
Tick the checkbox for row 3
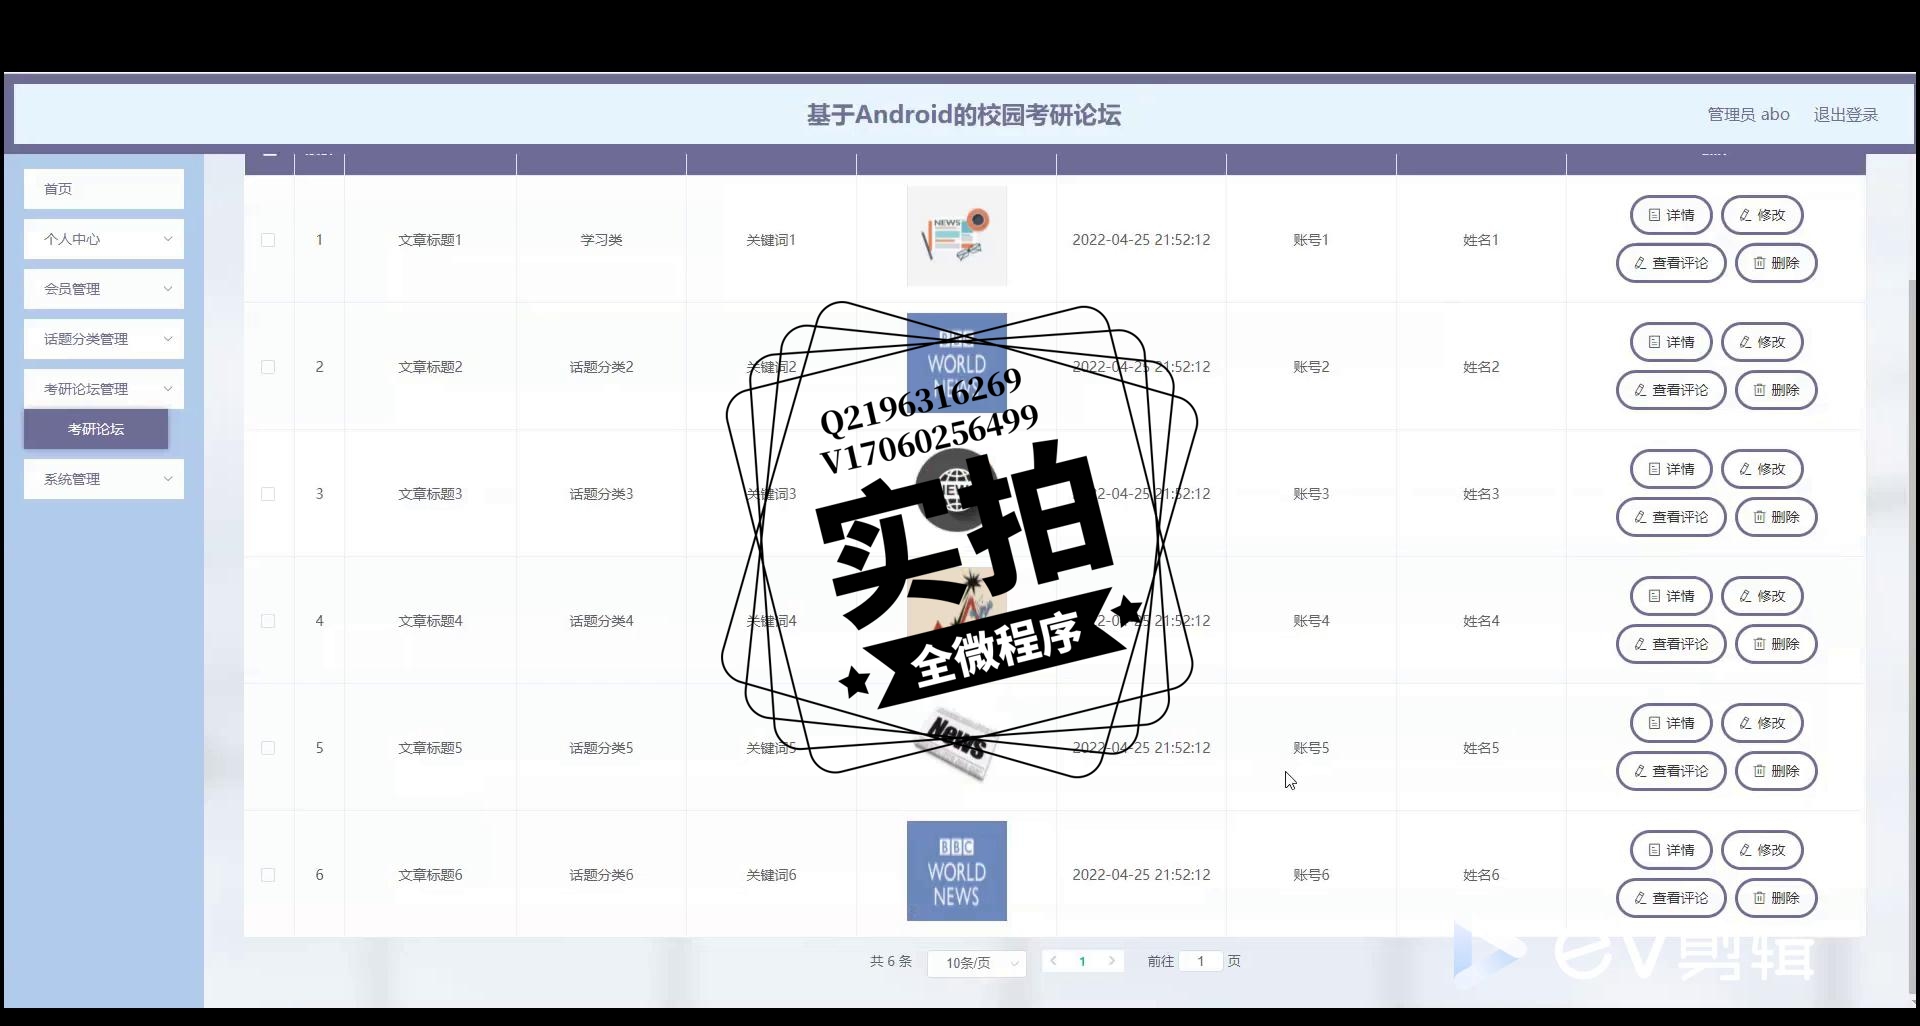tap(268, 494)
